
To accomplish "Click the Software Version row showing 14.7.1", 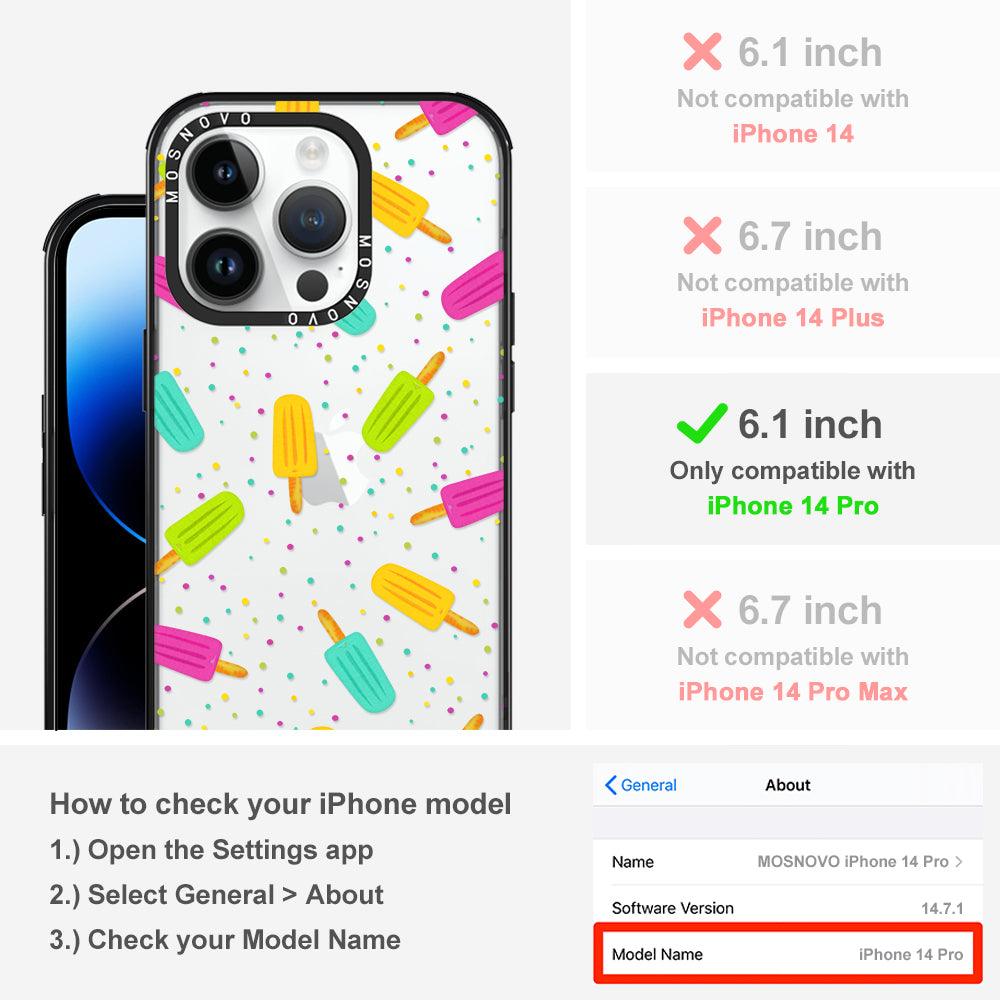I will (788, 908).
